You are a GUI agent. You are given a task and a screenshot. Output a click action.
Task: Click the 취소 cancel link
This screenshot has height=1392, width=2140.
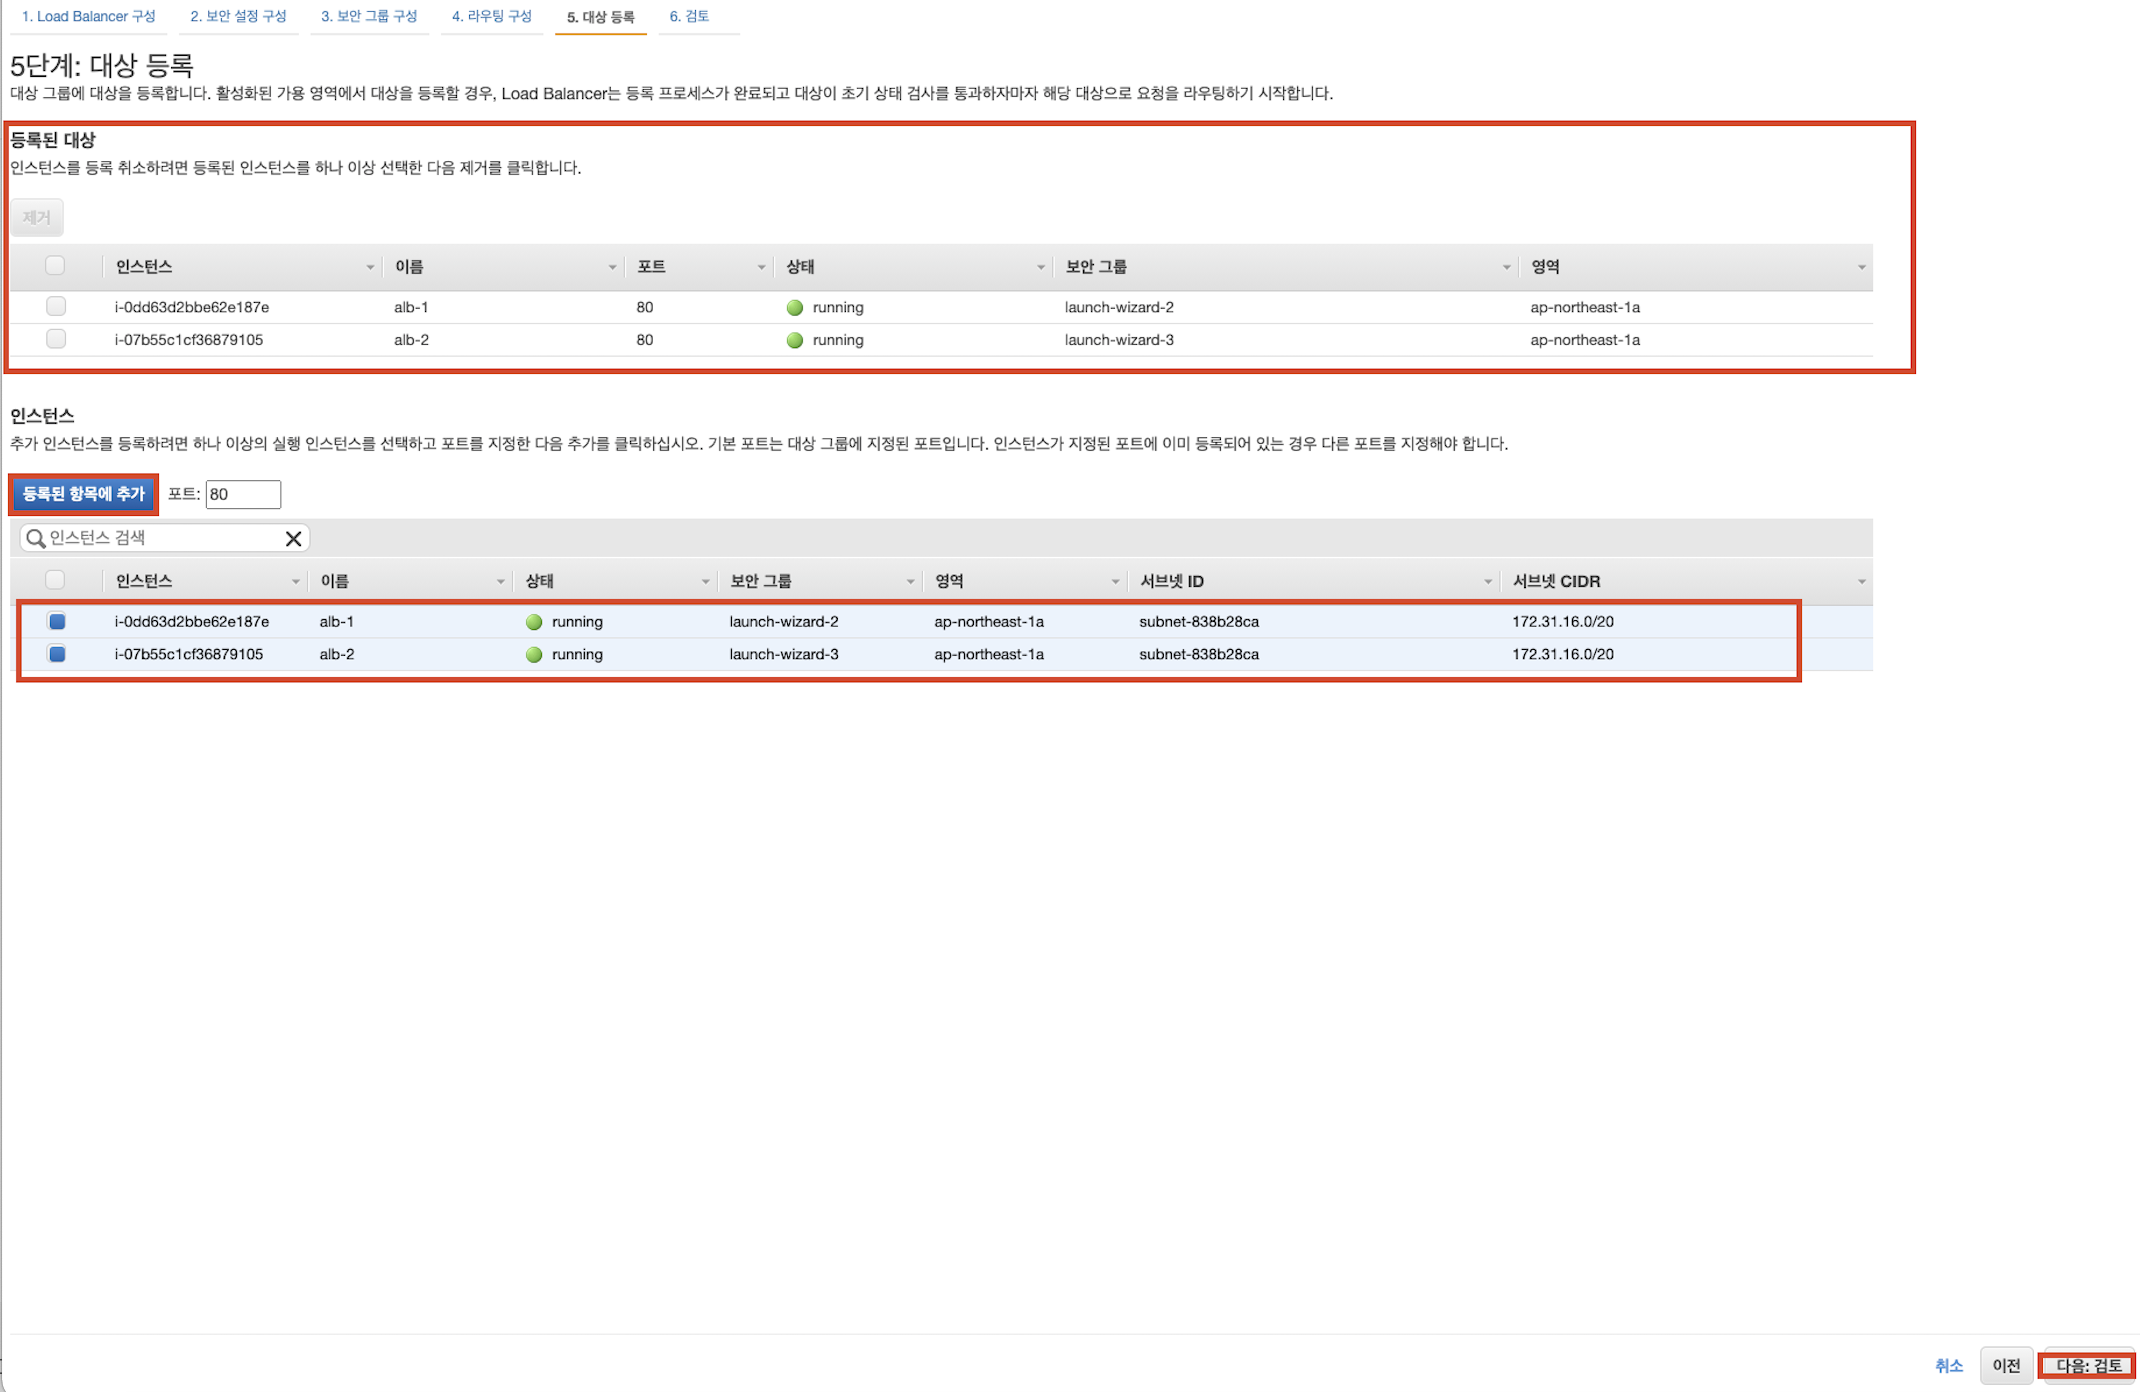click(1948, 1366)
